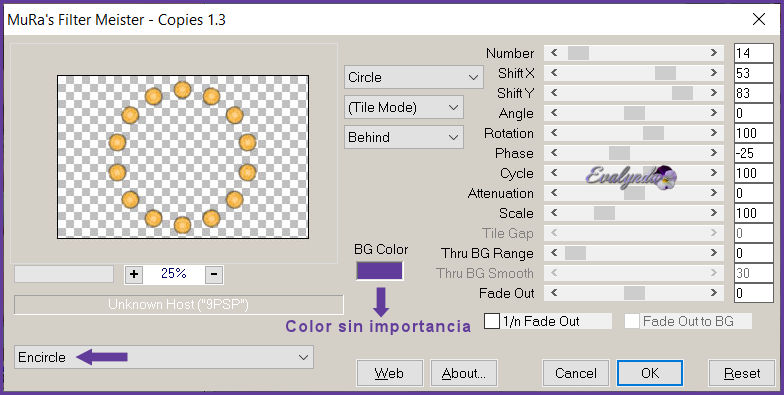This screenshot has width=784, height=395.
Task: Click the Shift X slider thumb
Action: (665, 73)
